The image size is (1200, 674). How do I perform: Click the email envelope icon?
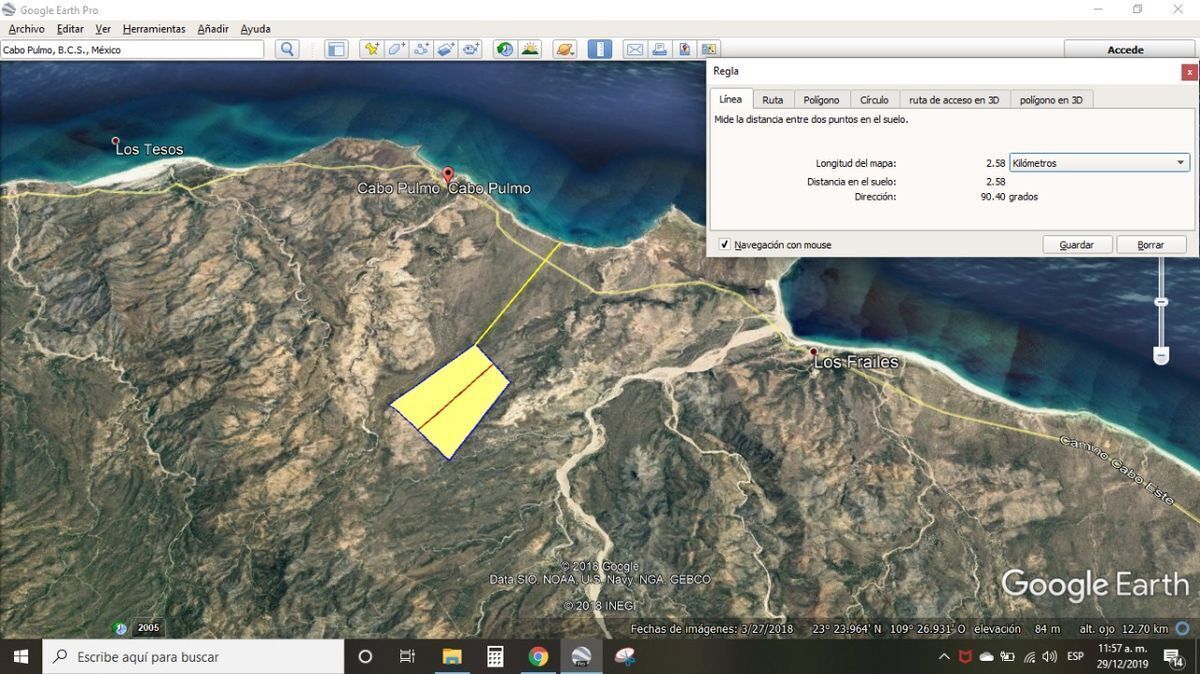pos(635,49)
